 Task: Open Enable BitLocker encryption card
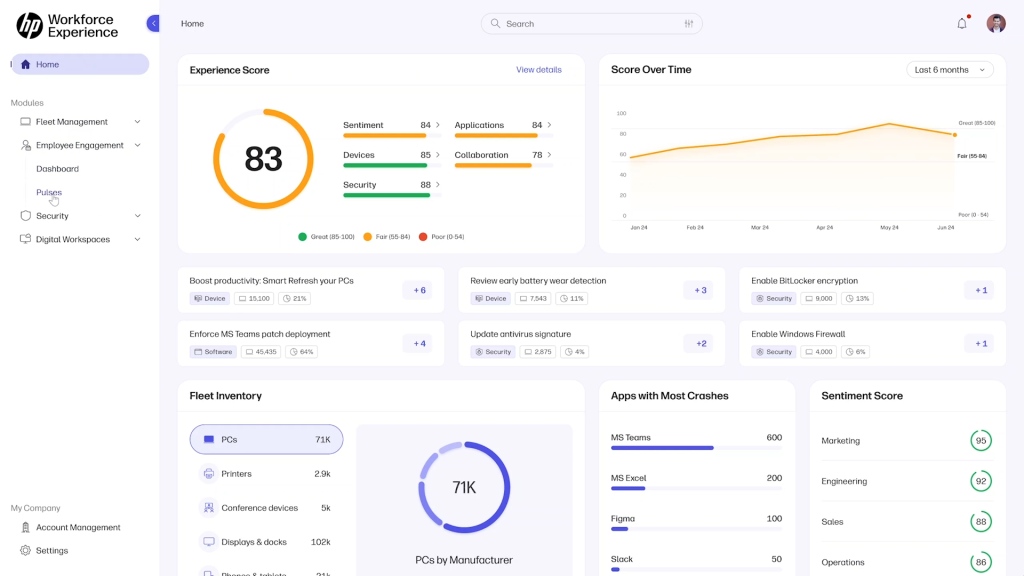pos(872,290)
